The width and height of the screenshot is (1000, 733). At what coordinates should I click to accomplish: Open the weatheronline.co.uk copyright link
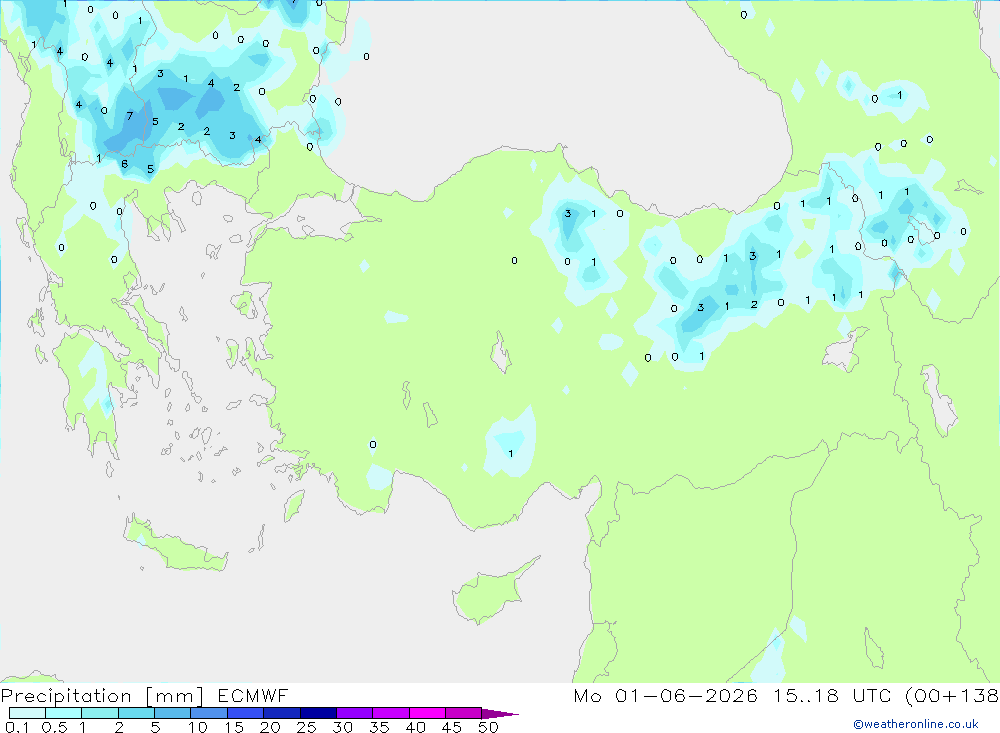coord(916,724)
